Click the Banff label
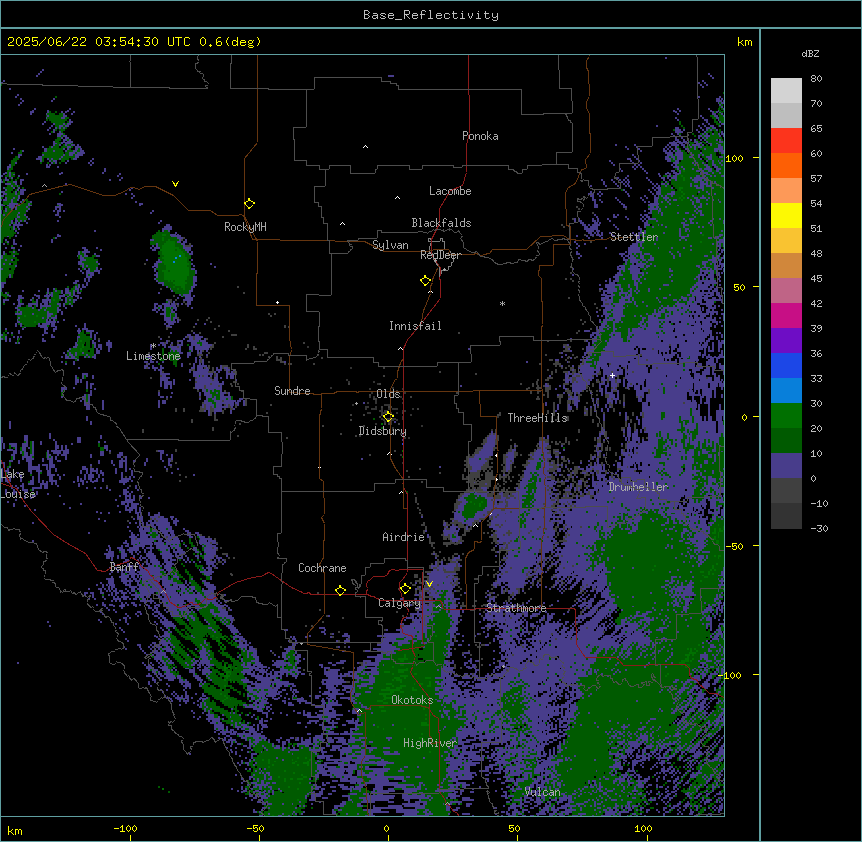Screen dimensions: 862x842 [x=124, y=567]
